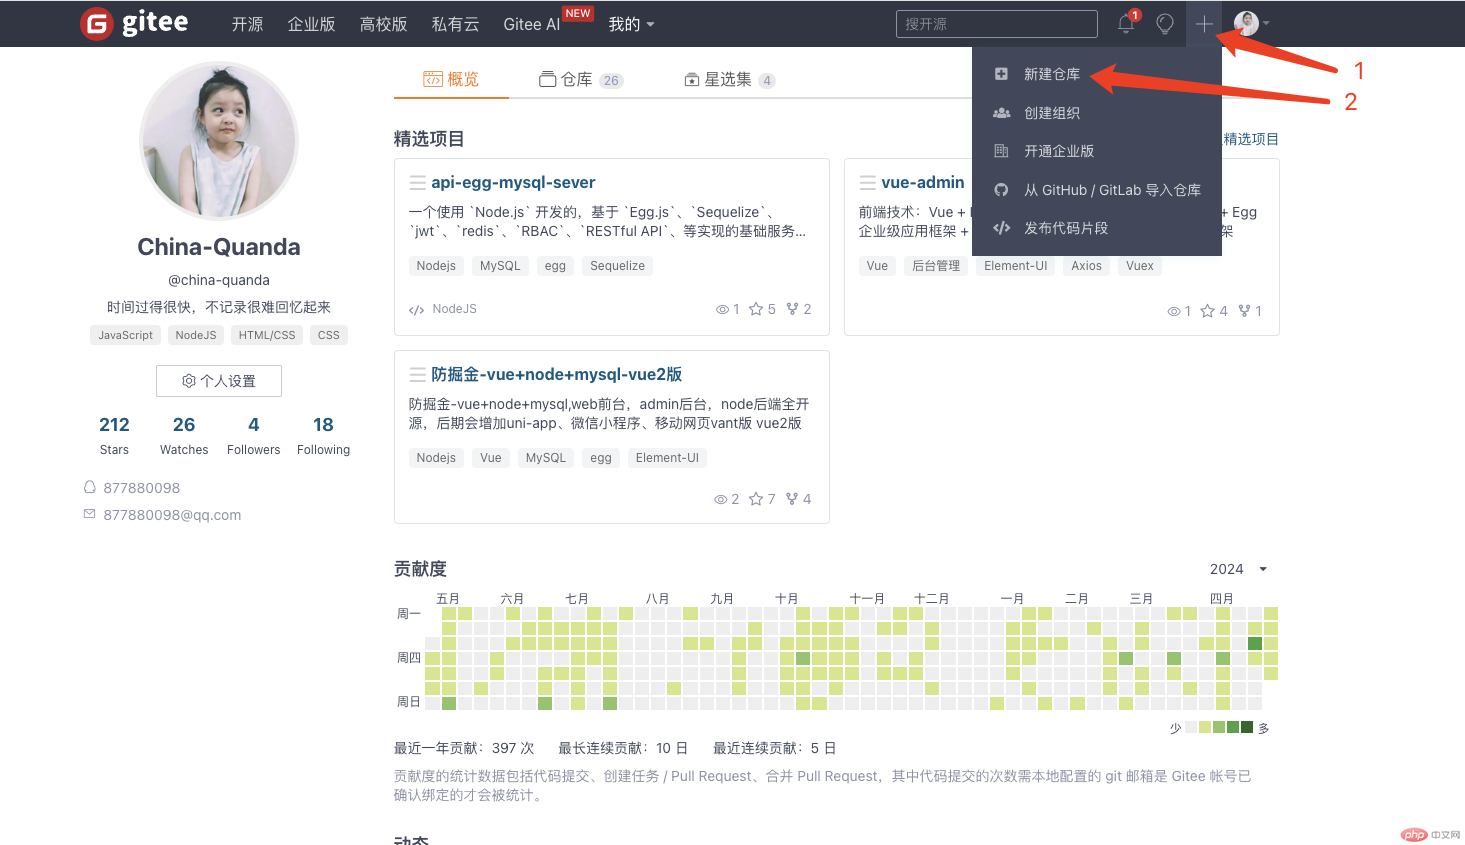Click the drag-handle icon beside 防掘金-vue+node+mysql-vue2版
Viewport: 1465px width, 845px height.
(x=417, y=374)
